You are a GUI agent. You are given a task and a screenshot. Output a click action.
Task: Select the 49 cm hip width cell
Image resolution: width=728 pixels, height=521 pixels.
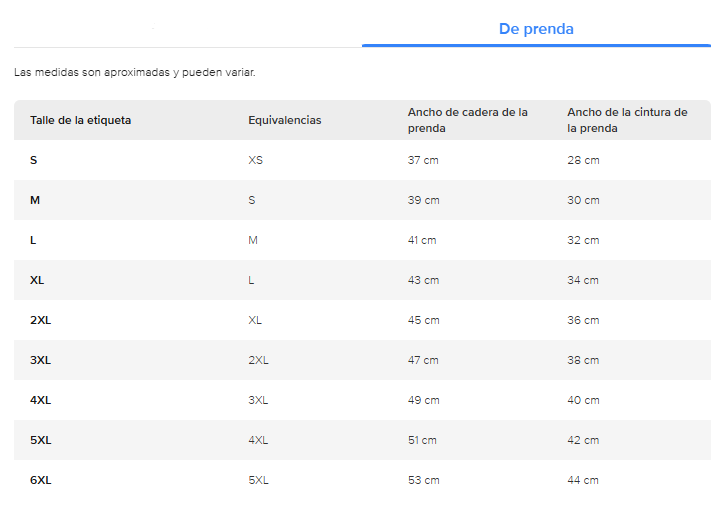tap(423, 400)
